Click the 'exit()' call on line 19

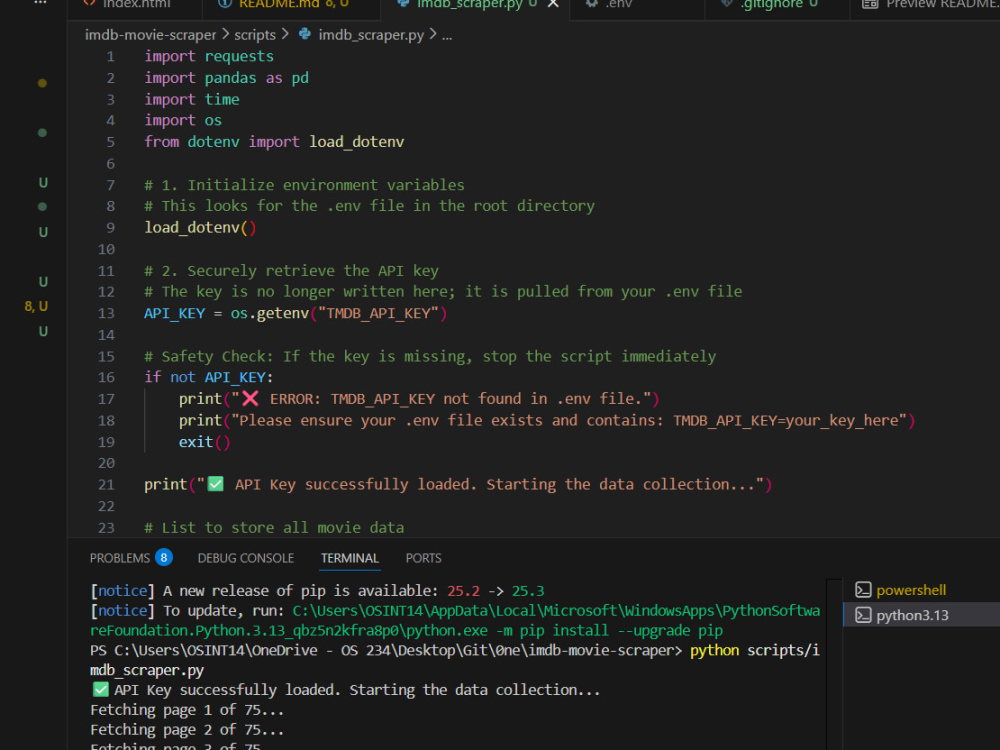click(204, 442)
